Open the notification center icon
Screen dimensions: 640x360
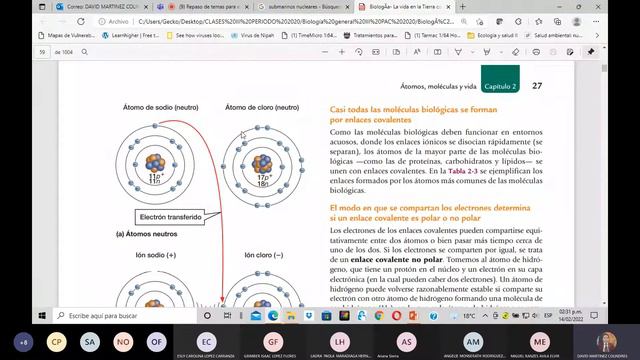click(x=594, y=316)
